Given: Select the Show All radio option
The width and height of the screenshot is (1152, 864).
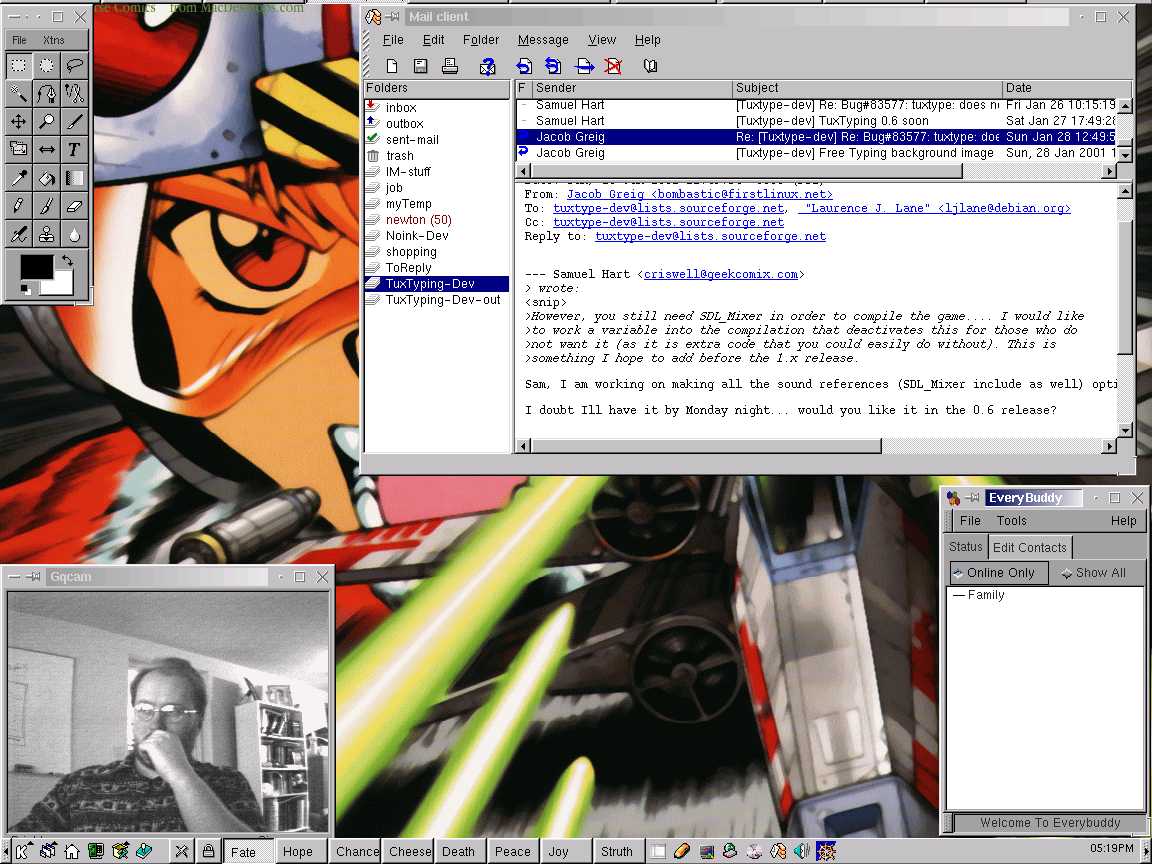Looking at the screenshot, I should click(1094, 572).
